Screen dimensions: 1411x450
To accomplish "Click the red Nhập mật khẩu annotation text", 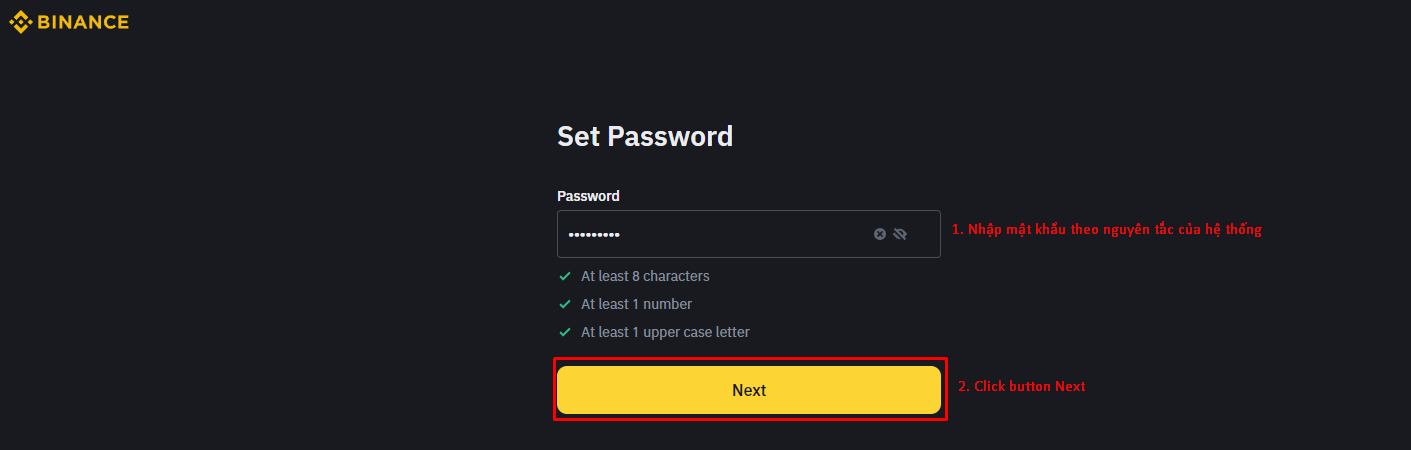I will pyautogui.click(x=1107, y=230).
